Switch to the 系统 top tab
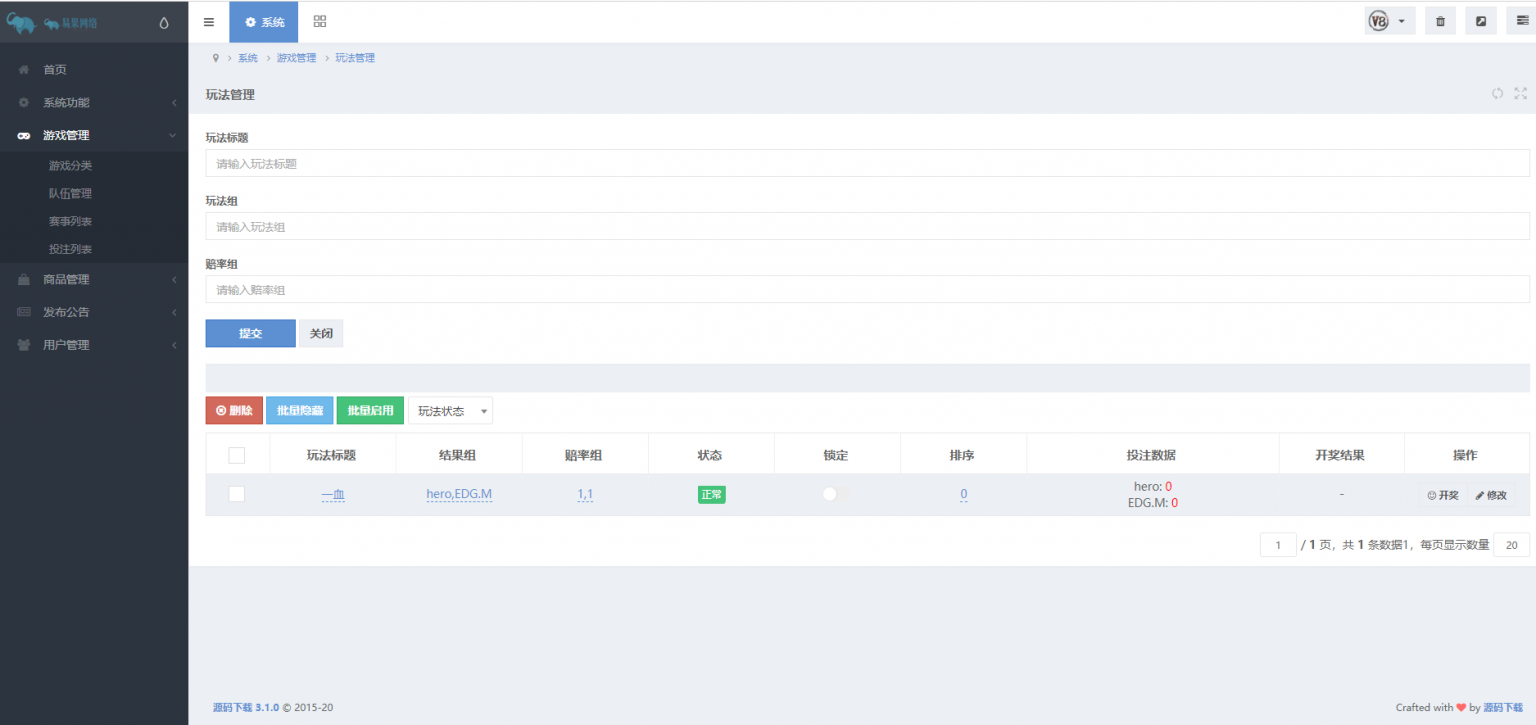The width and height of the screenshot is (1536, 725). (x=264, y=22)
